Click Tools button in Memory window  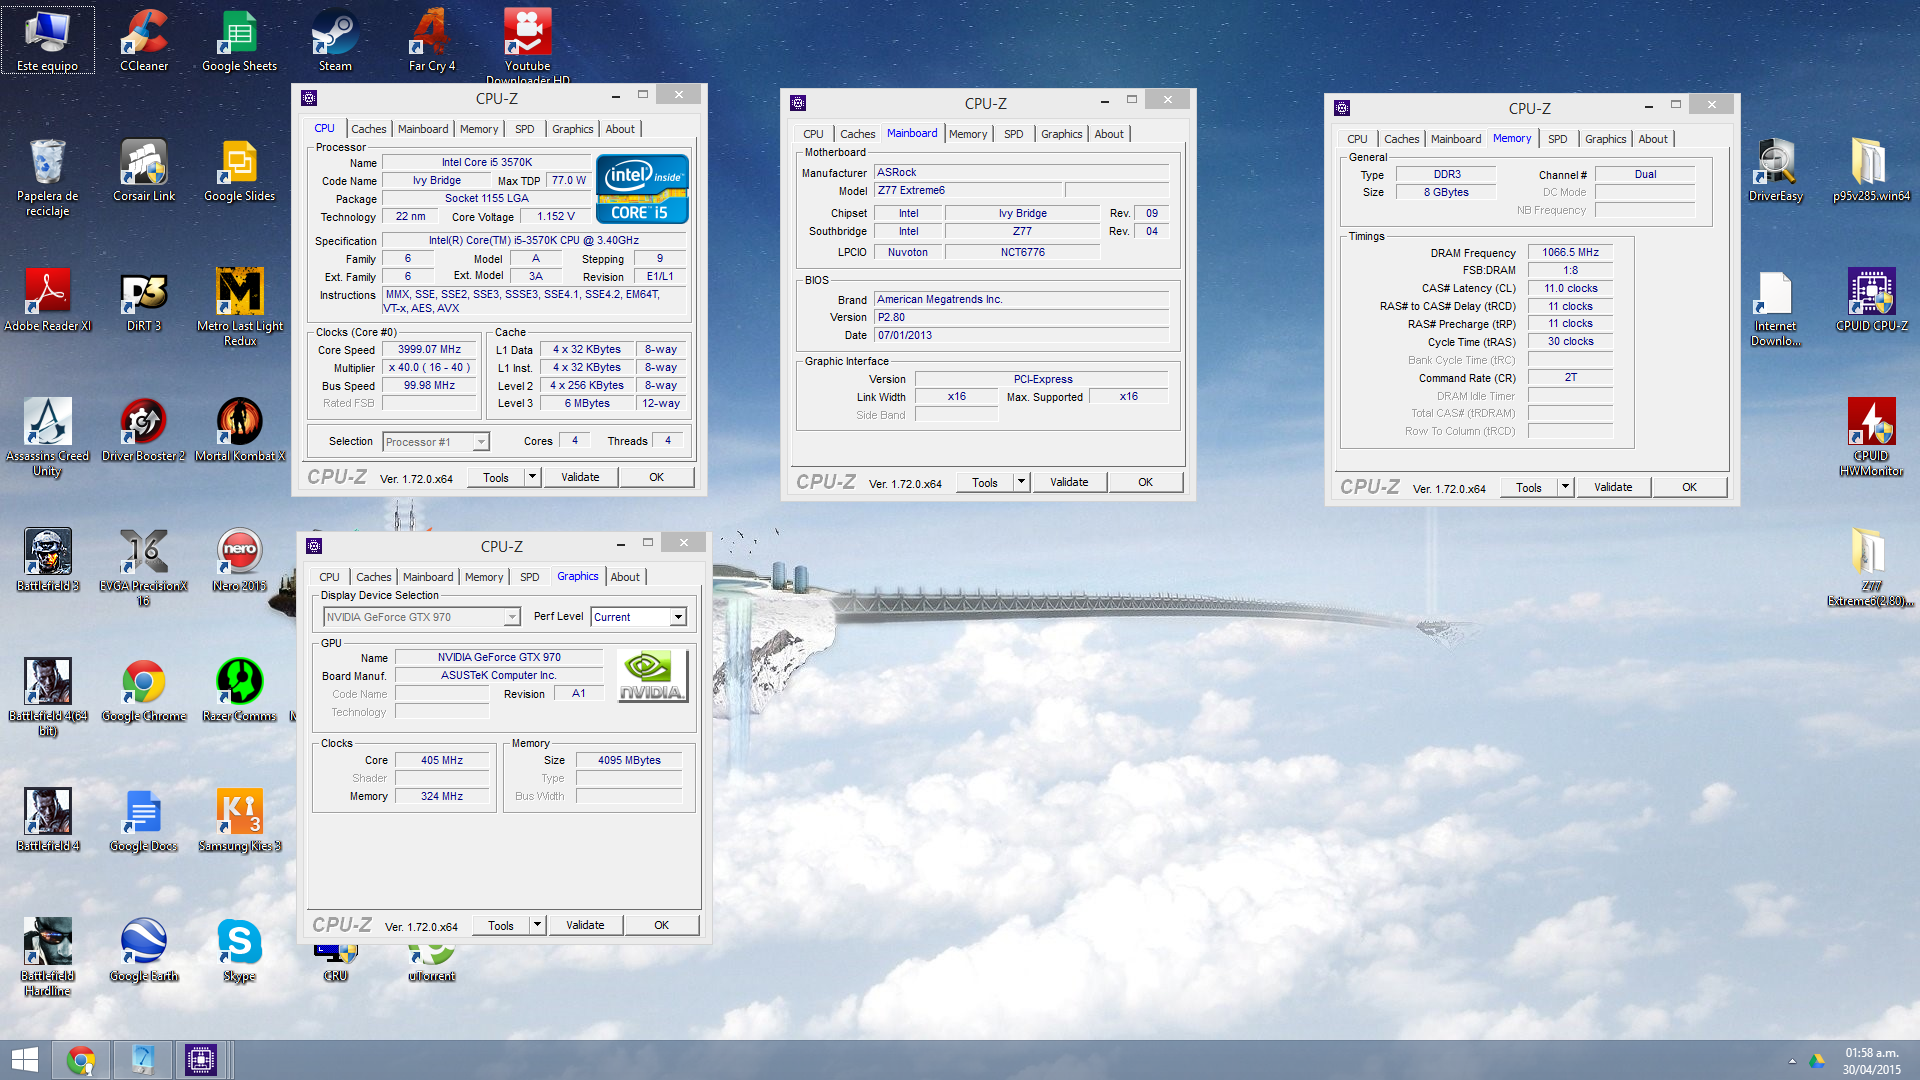click(1528, 487)
